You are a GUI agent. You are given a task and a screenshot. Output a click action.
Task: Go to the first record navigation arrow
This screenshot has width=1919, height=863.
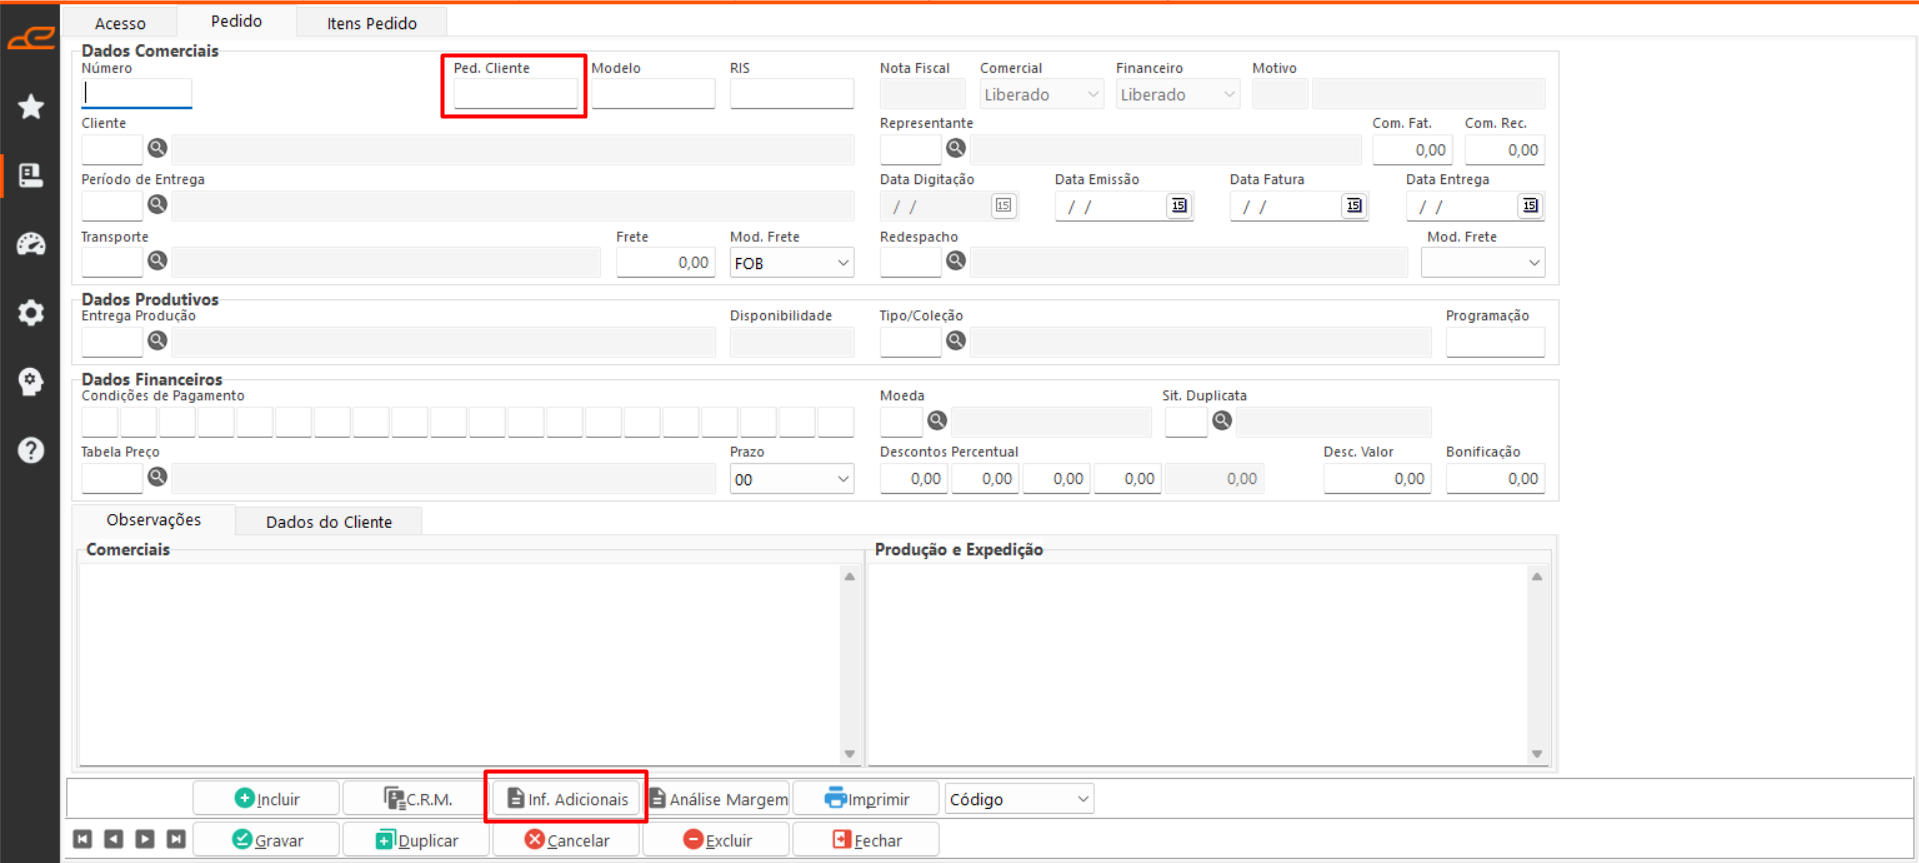coord(83,839)
